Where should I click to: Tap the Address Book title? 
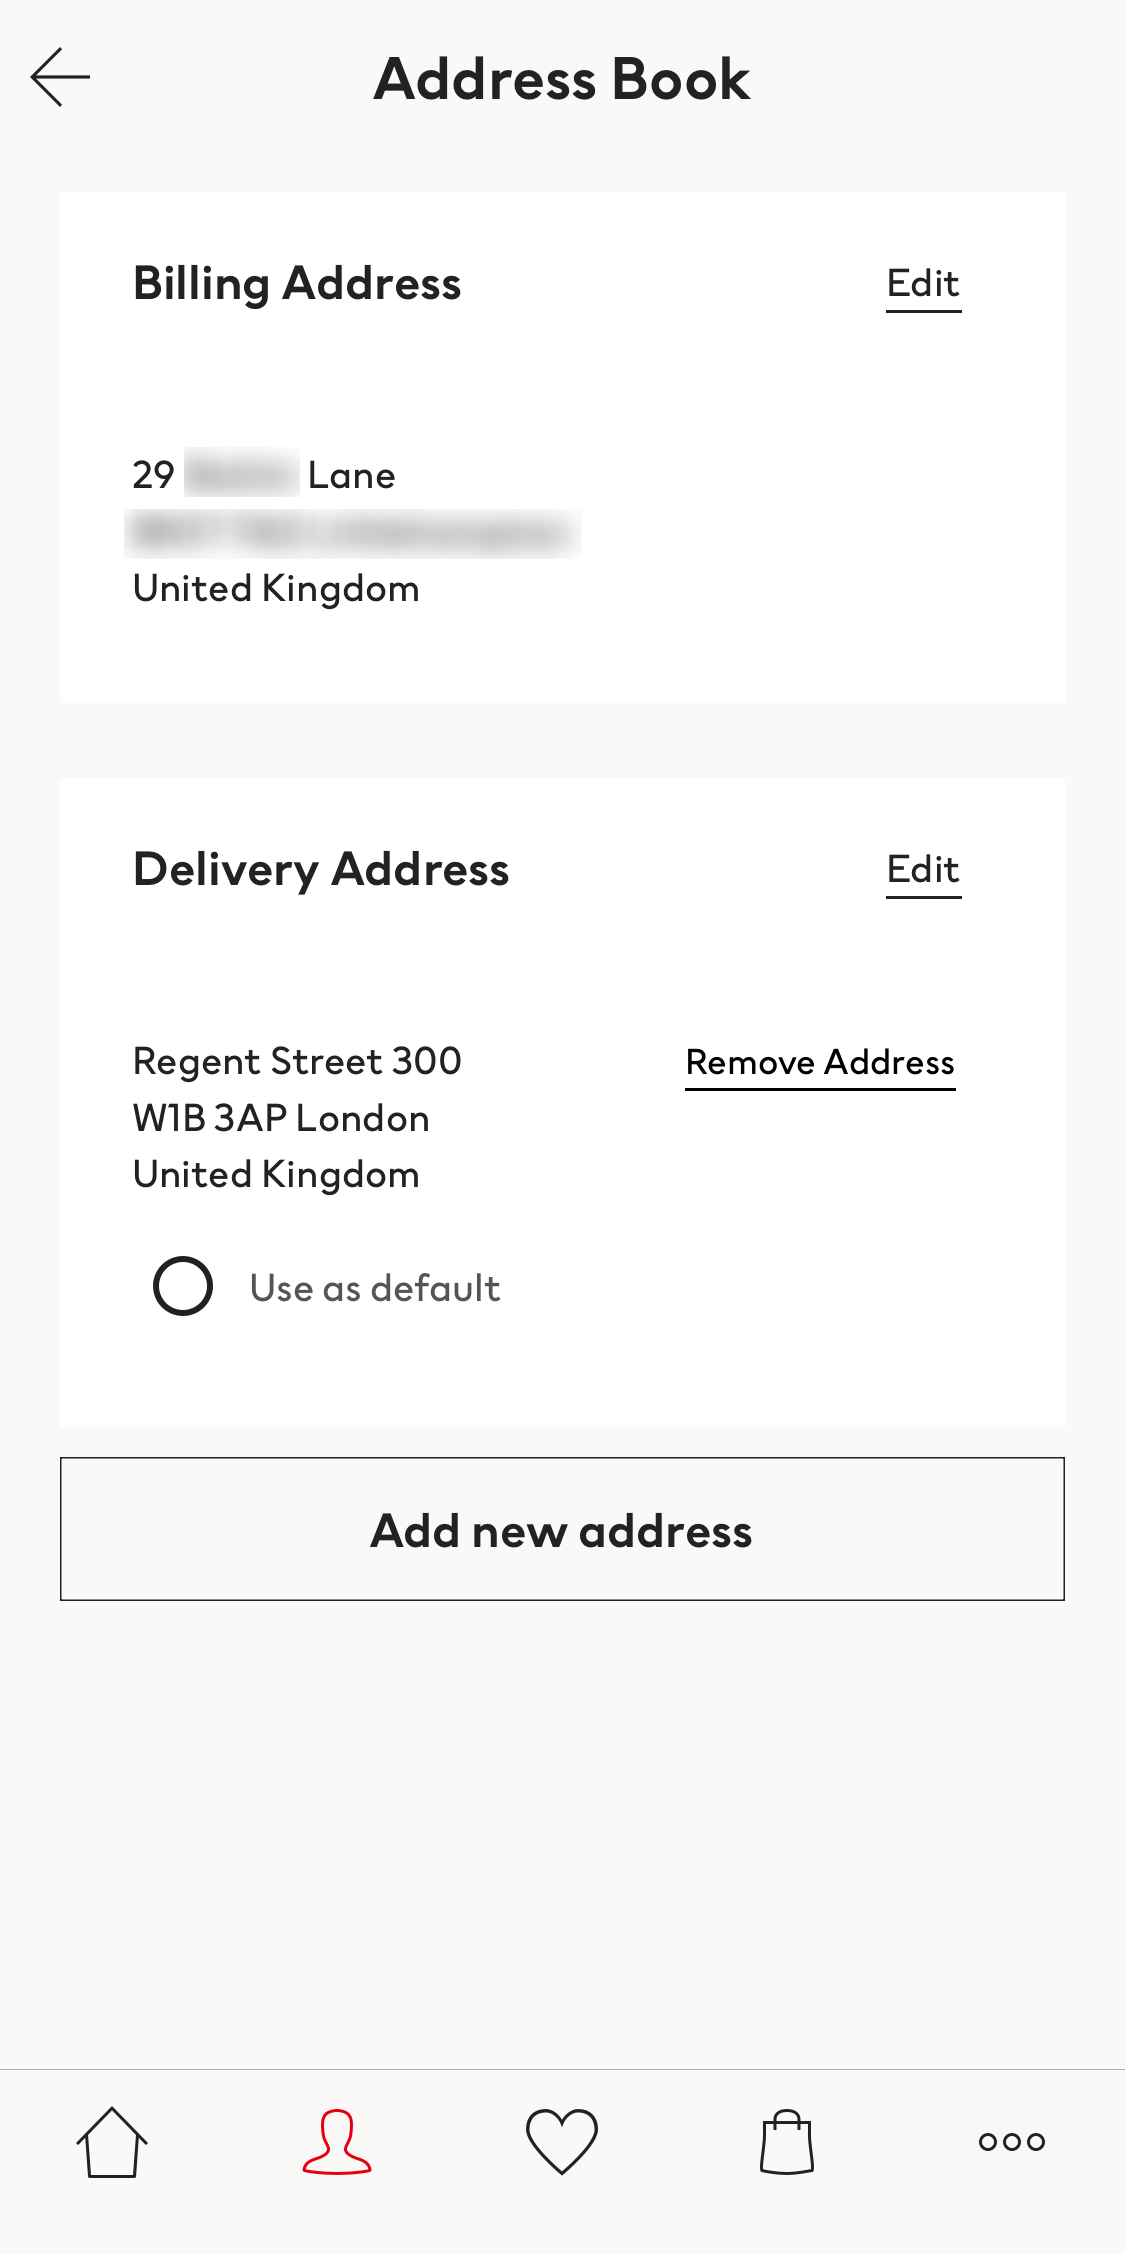(x=561, y=80)
